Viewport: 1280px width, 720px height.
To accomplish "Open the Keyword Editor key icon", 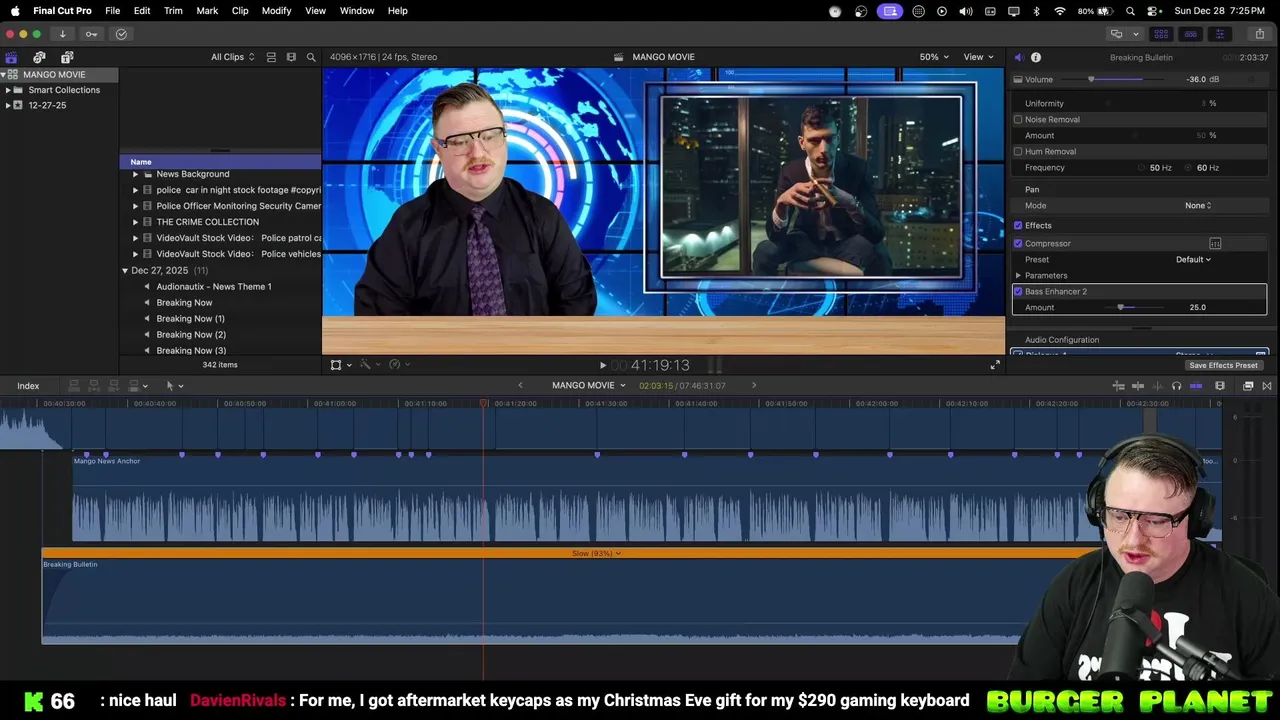I will point(91,34).
